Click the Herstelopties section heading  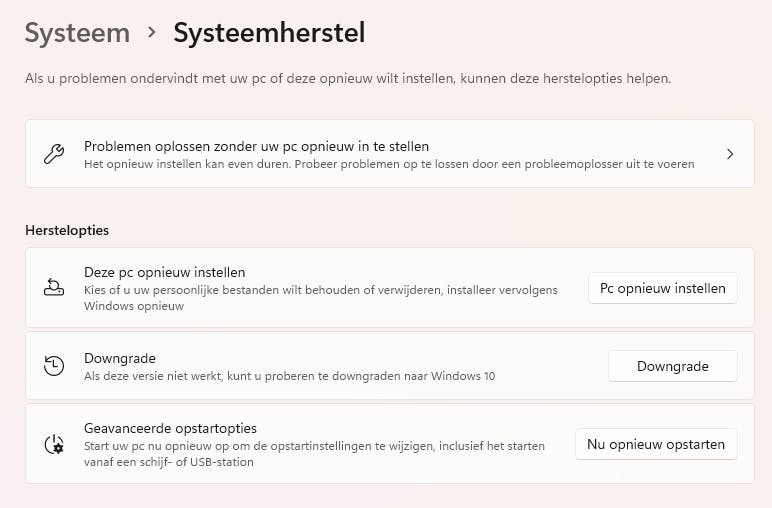click(67, 230)
